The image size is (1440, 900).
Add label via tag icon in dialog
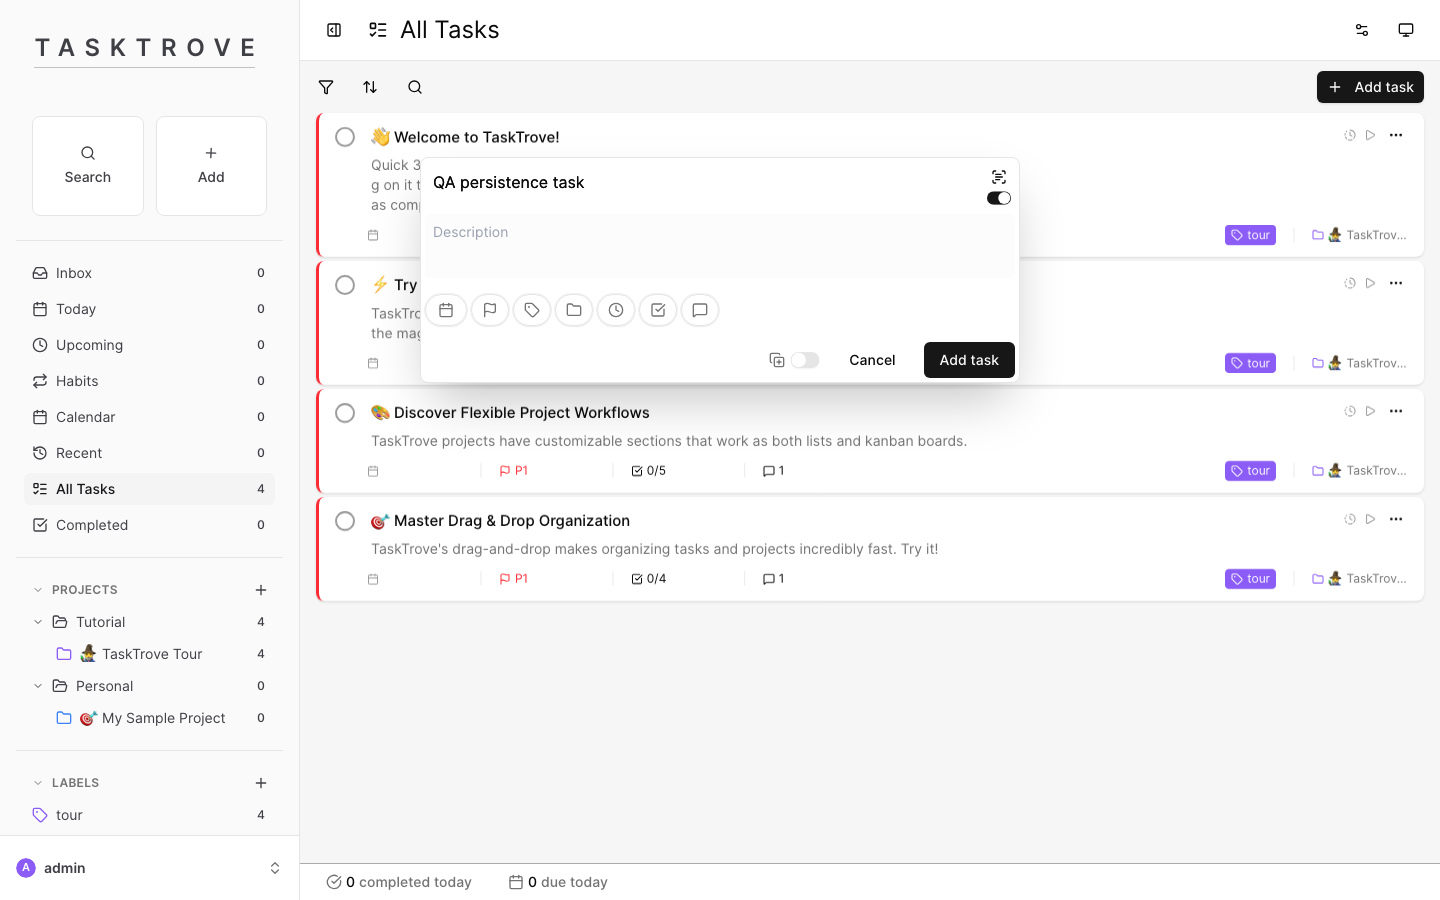[x=532, y=310]
